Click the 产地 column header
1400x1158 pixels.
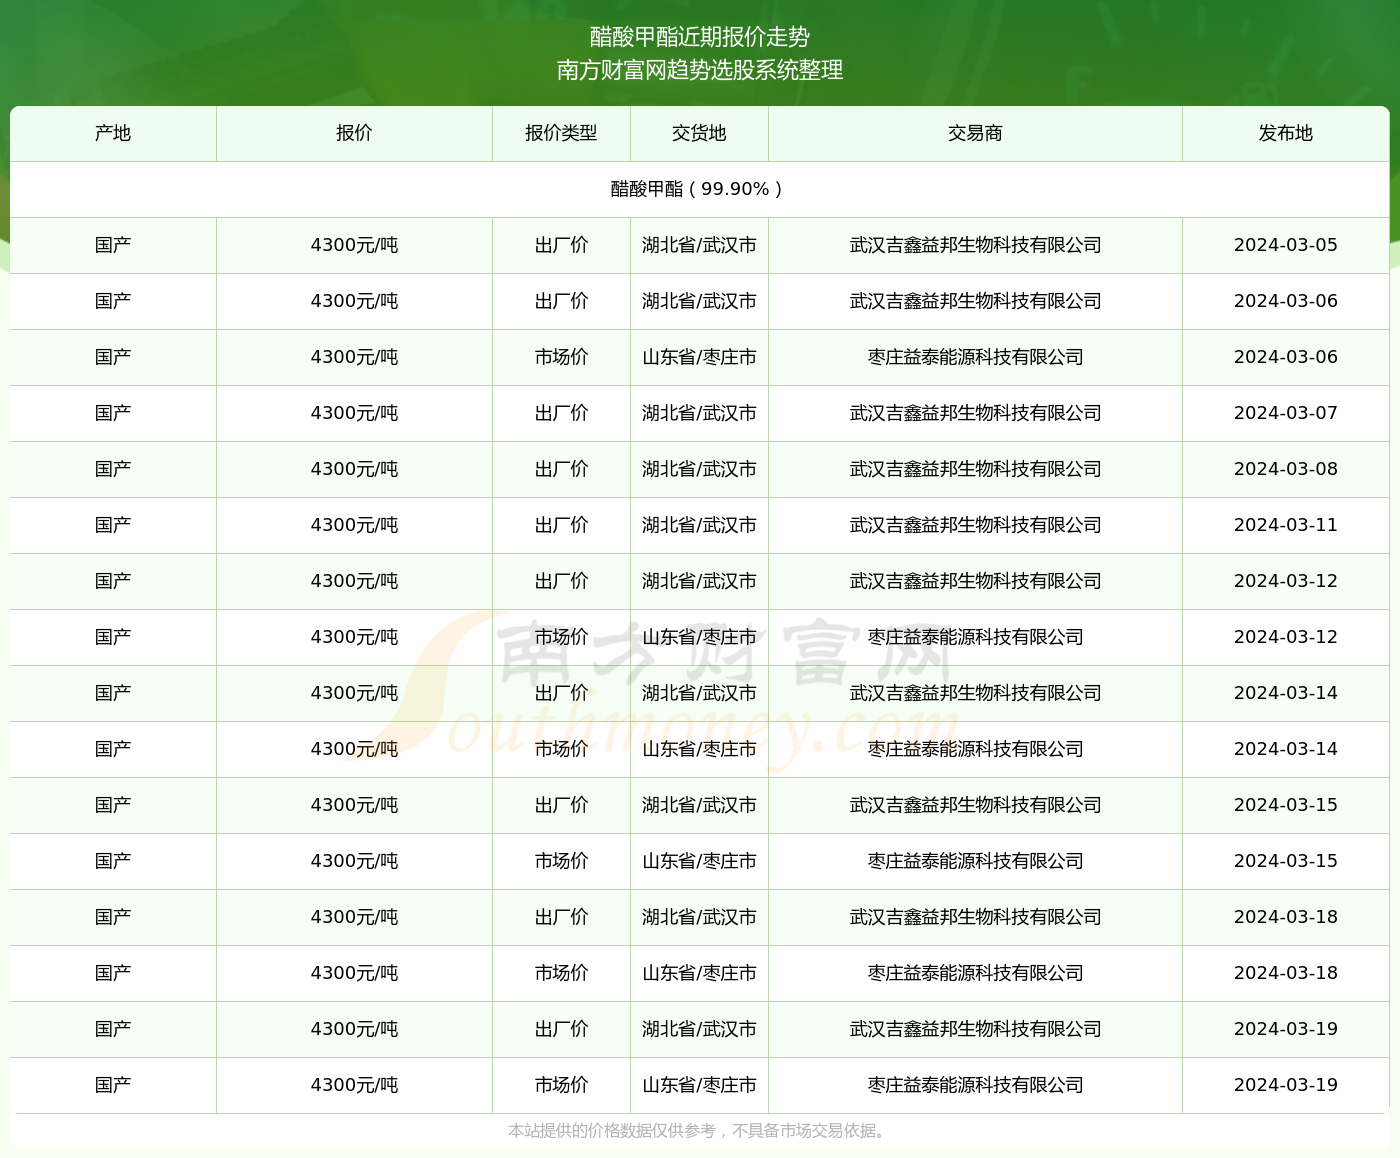(x=113, y=133)
